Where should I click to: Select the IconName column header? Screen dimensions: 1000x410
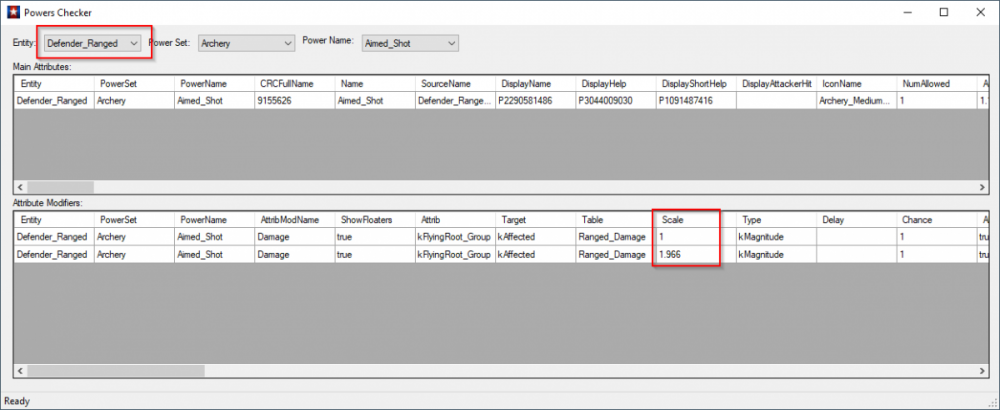[x=855, y=84]
